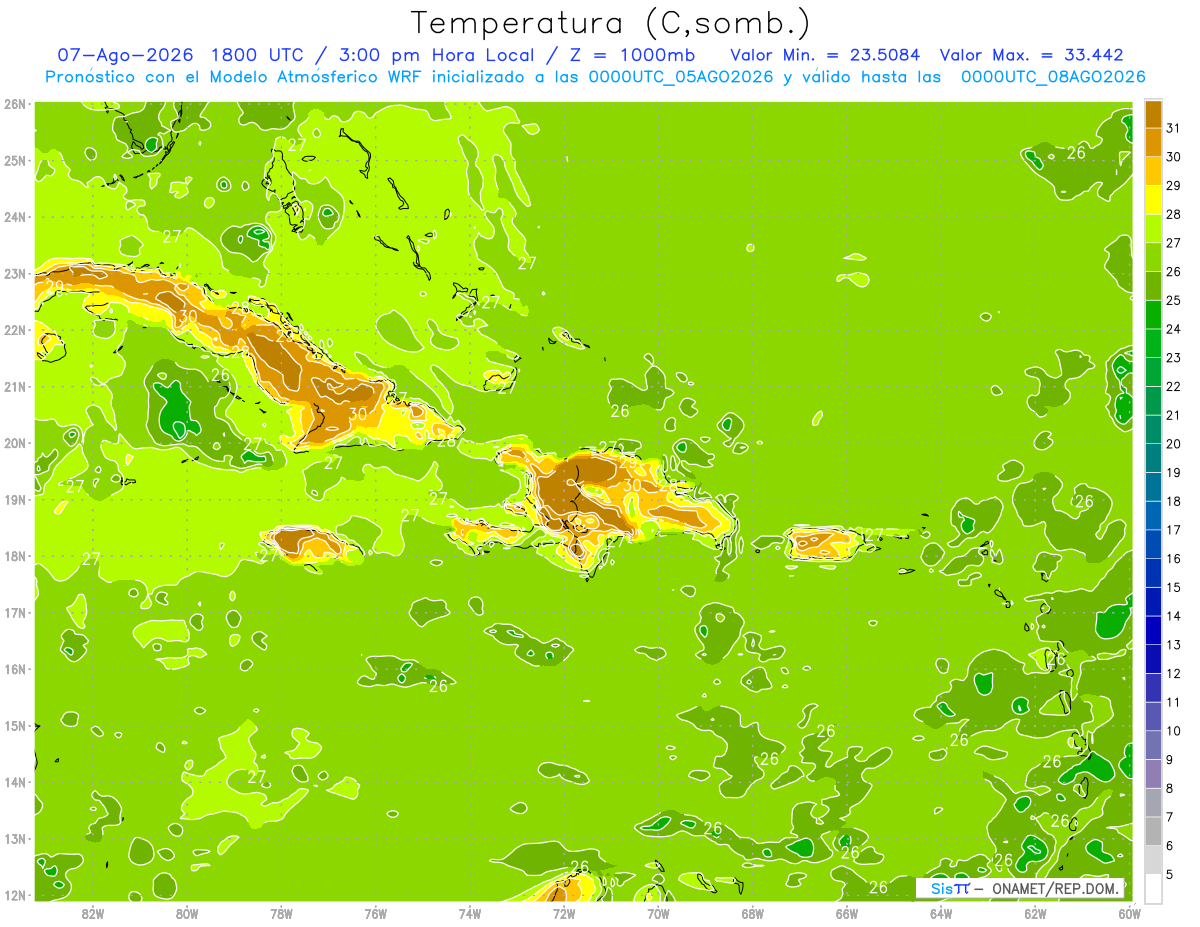Click the "28" contour label near eastern Cuba
The height and width of the screenshot is (927, 1200).
pyautogui.click(x=446, y=440)
